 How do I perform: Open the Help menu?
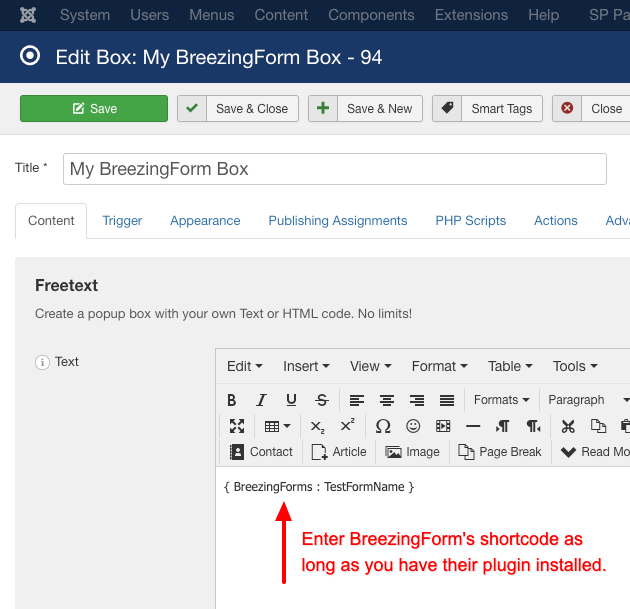(544, 15)
